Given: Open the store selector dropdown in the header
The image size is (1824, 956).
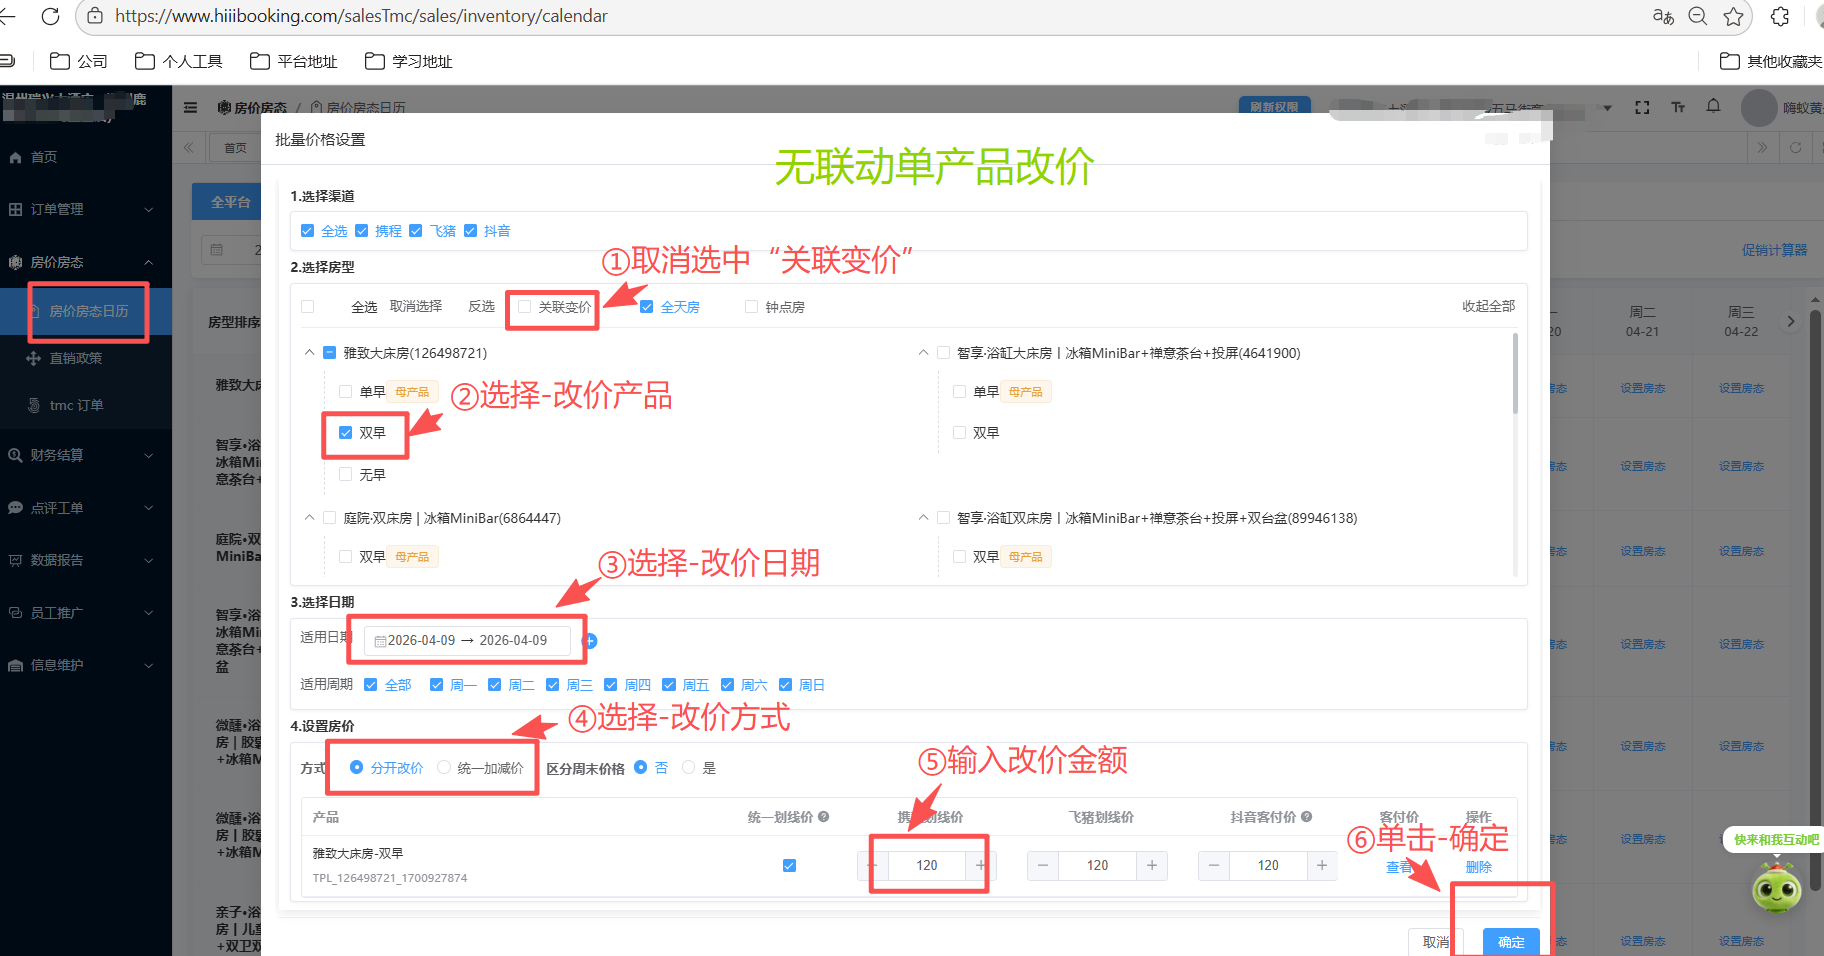Looking at the screenshot, I should tap(1606, 107).
